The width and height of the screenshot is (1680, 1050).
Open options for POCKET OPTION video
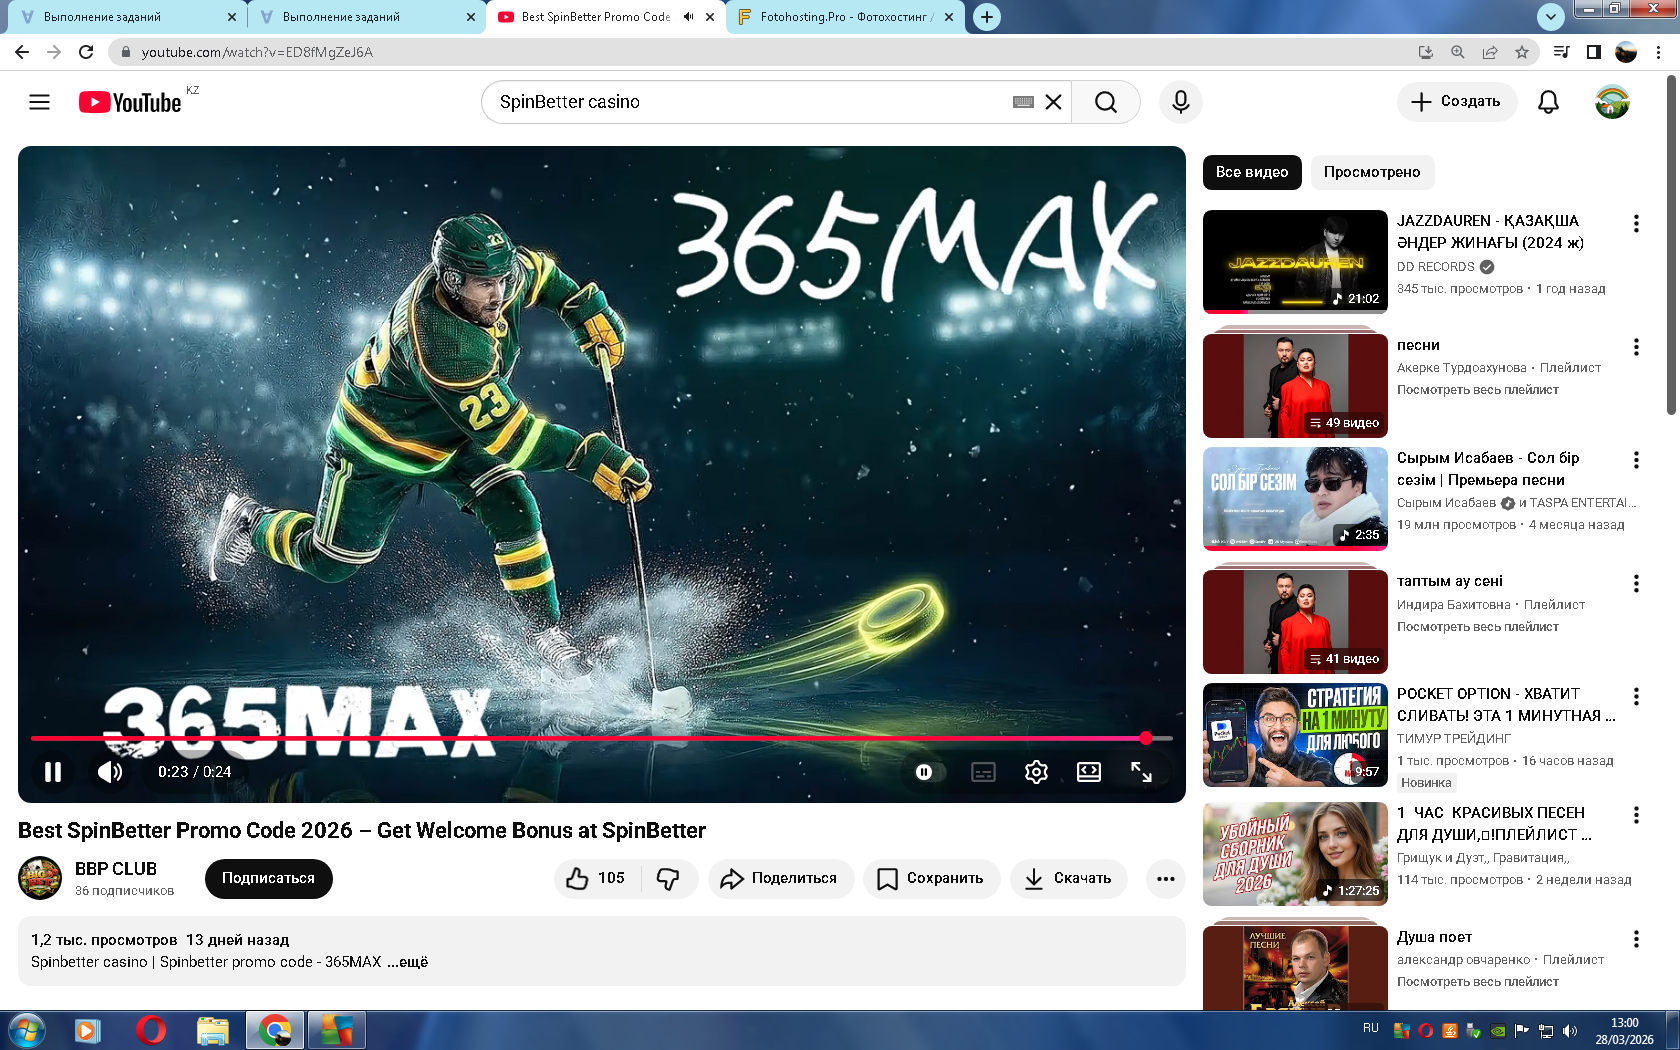pyautogui.click(x=1636, y=696)
